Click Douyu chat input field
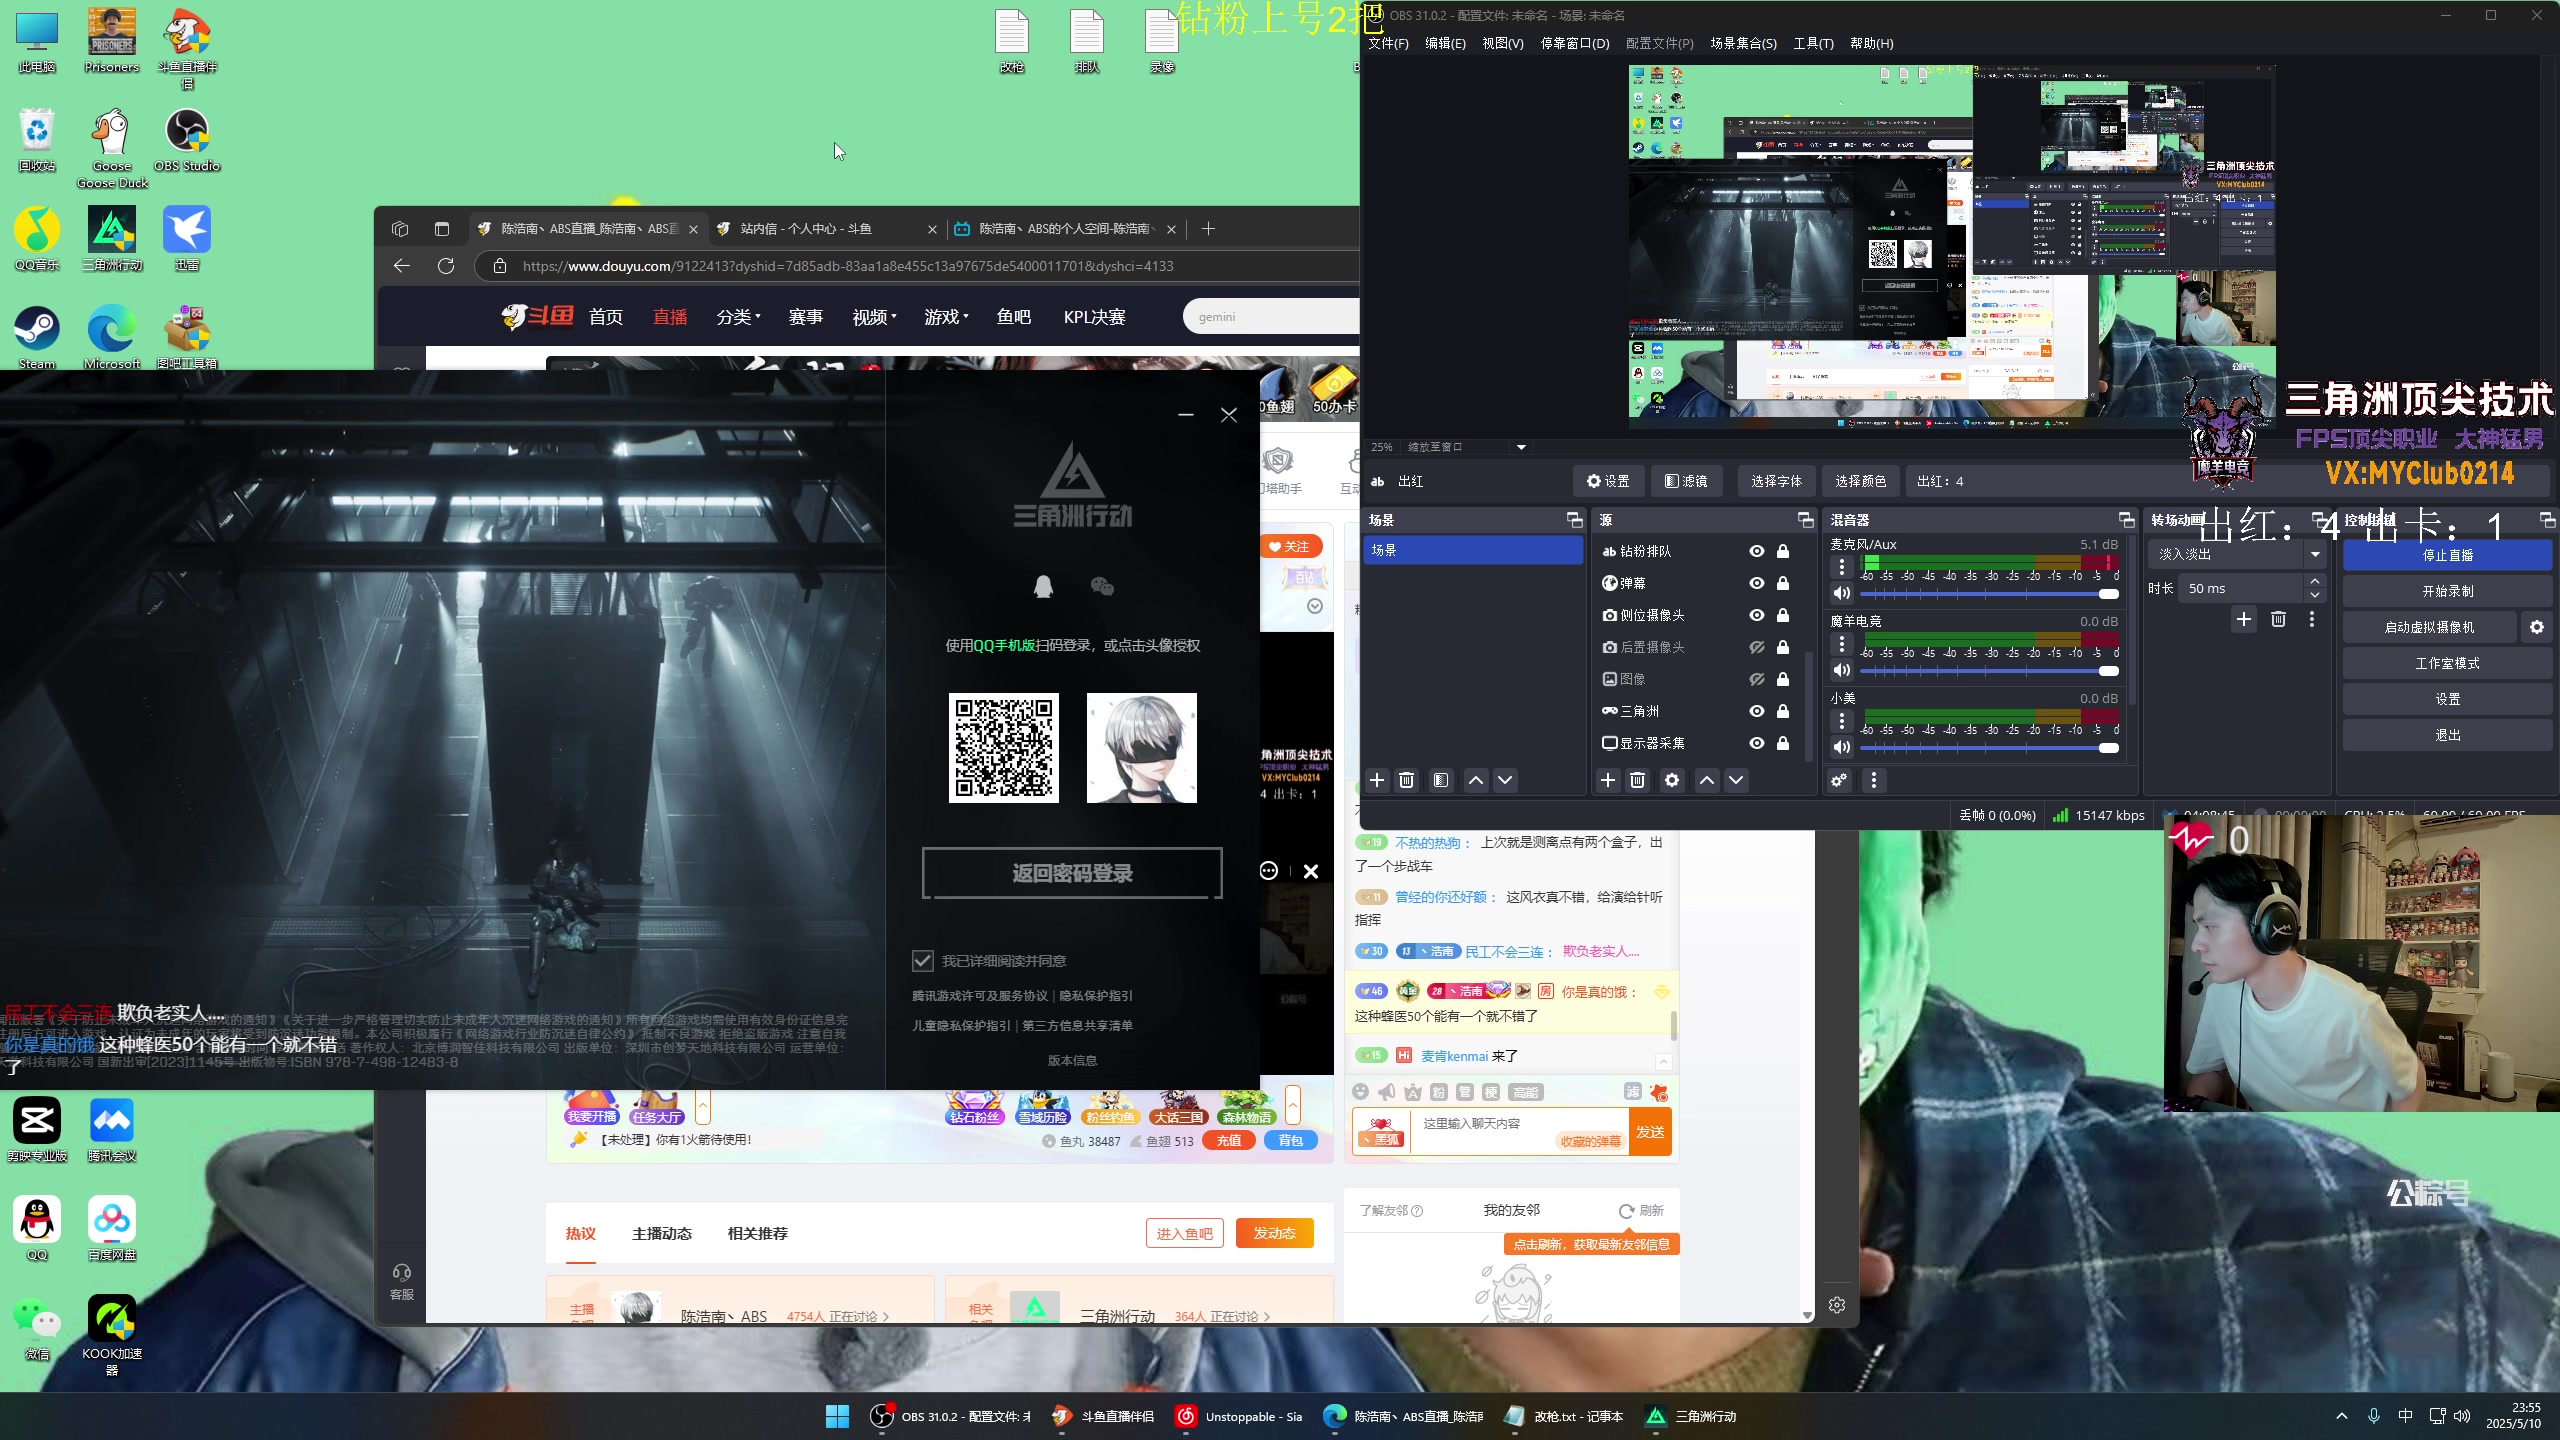Screen dimensions: 2560x1440 click(x=1519, y=1132)
